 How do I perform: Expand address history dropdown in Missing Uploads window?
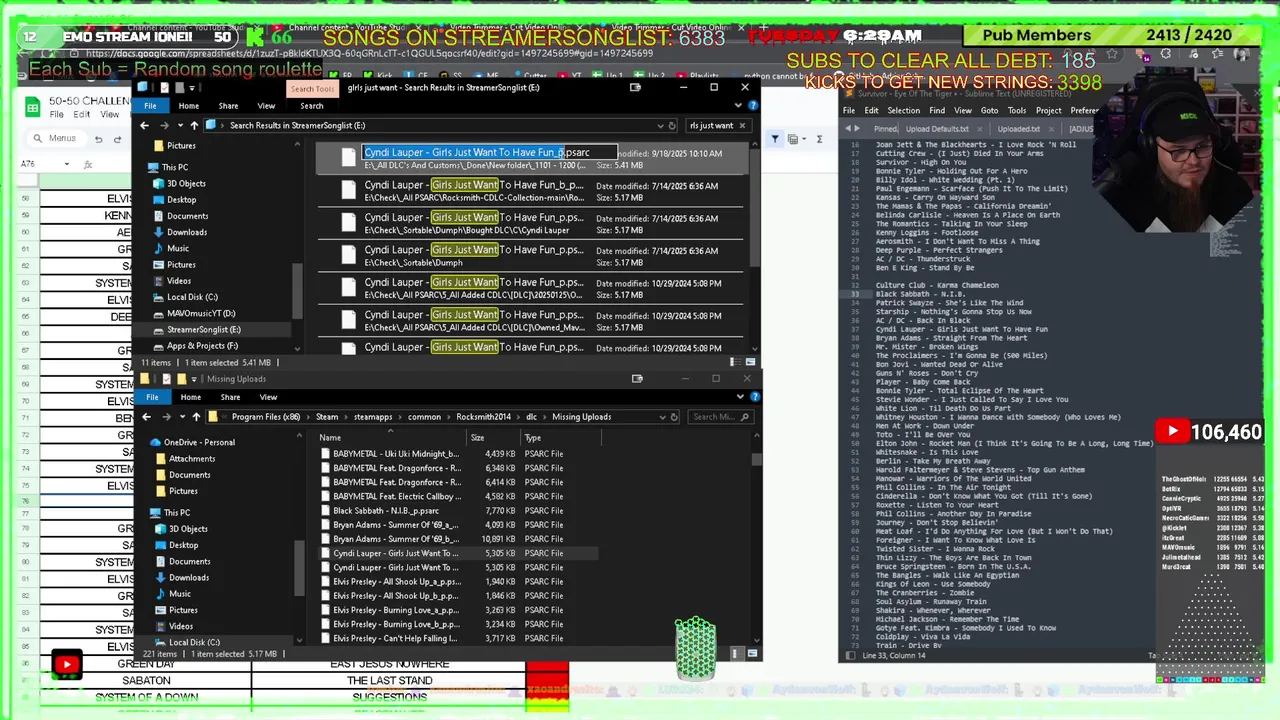(662, 416)
